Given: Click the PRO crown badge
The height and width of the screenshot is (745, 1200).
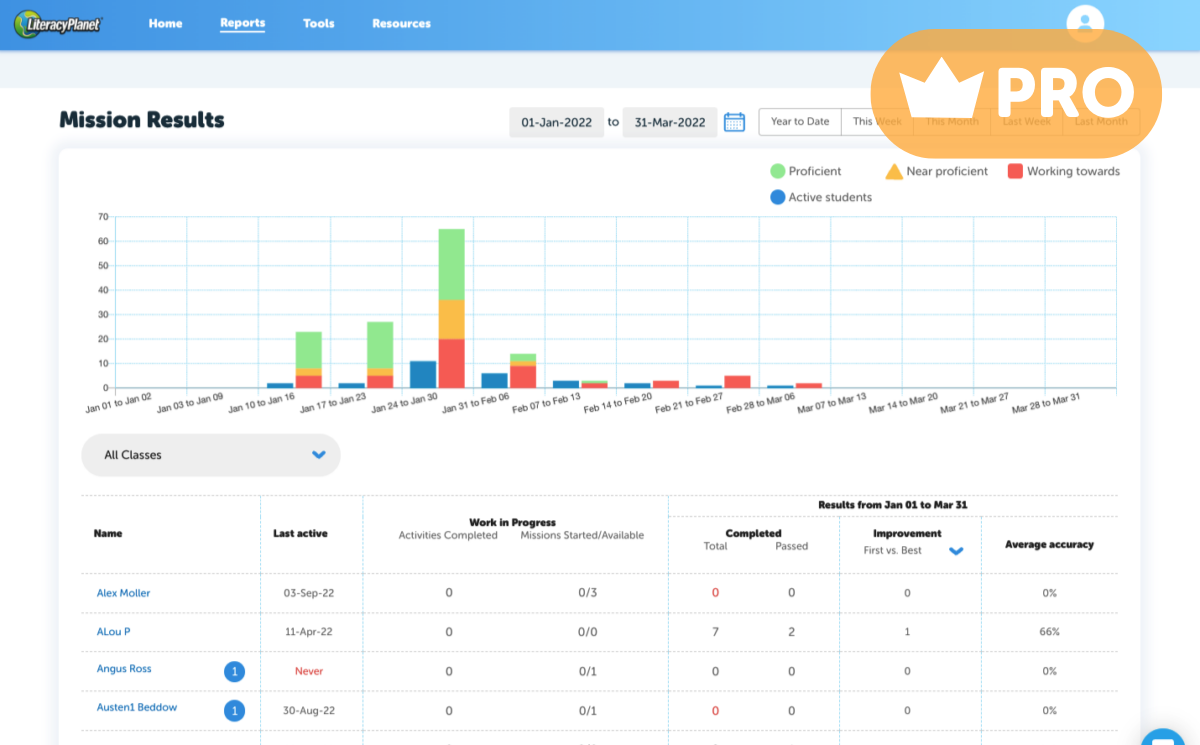Looking at the screenshot, I should point(1015,93).
